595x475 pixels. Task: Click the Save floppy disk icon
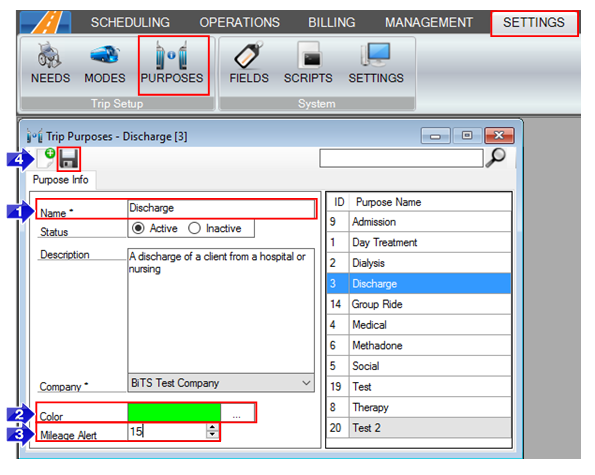coord(69,159)
